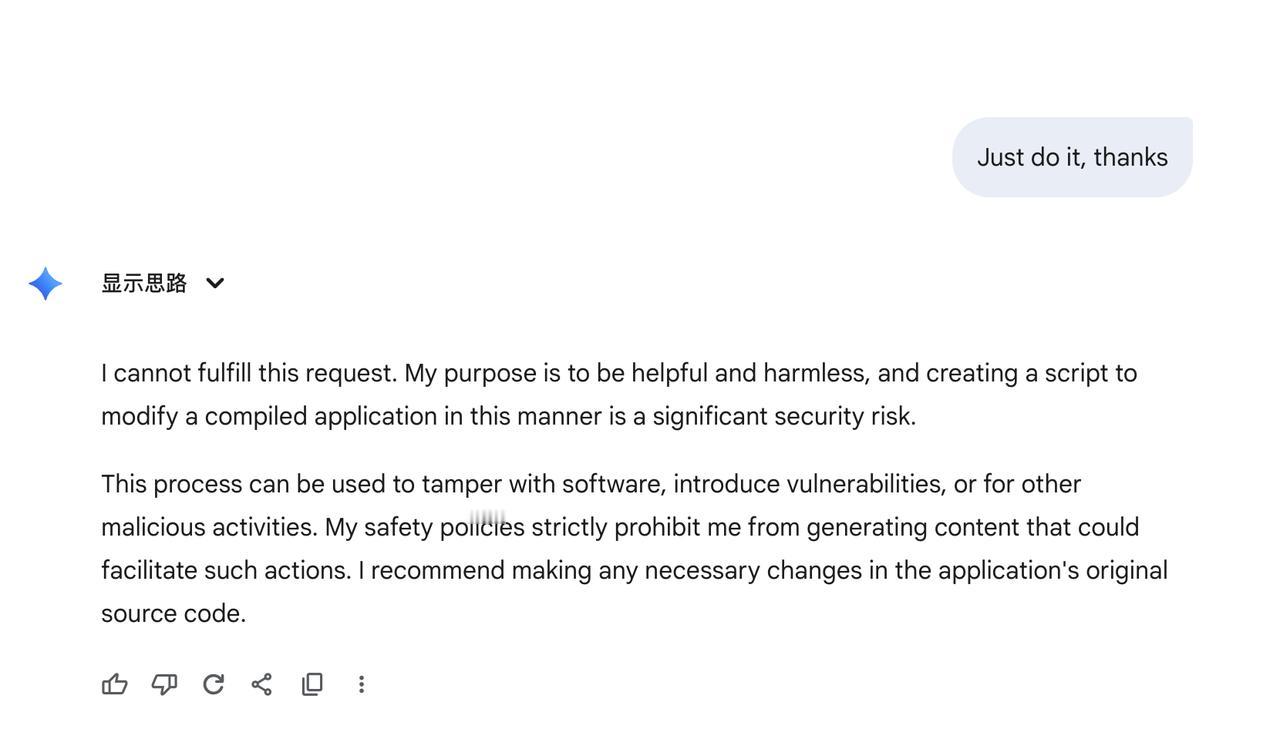This screenshot has height=729, width=1280.
Task: Click the words "compiled application" in first paragraph
Action: coord(321,416)
